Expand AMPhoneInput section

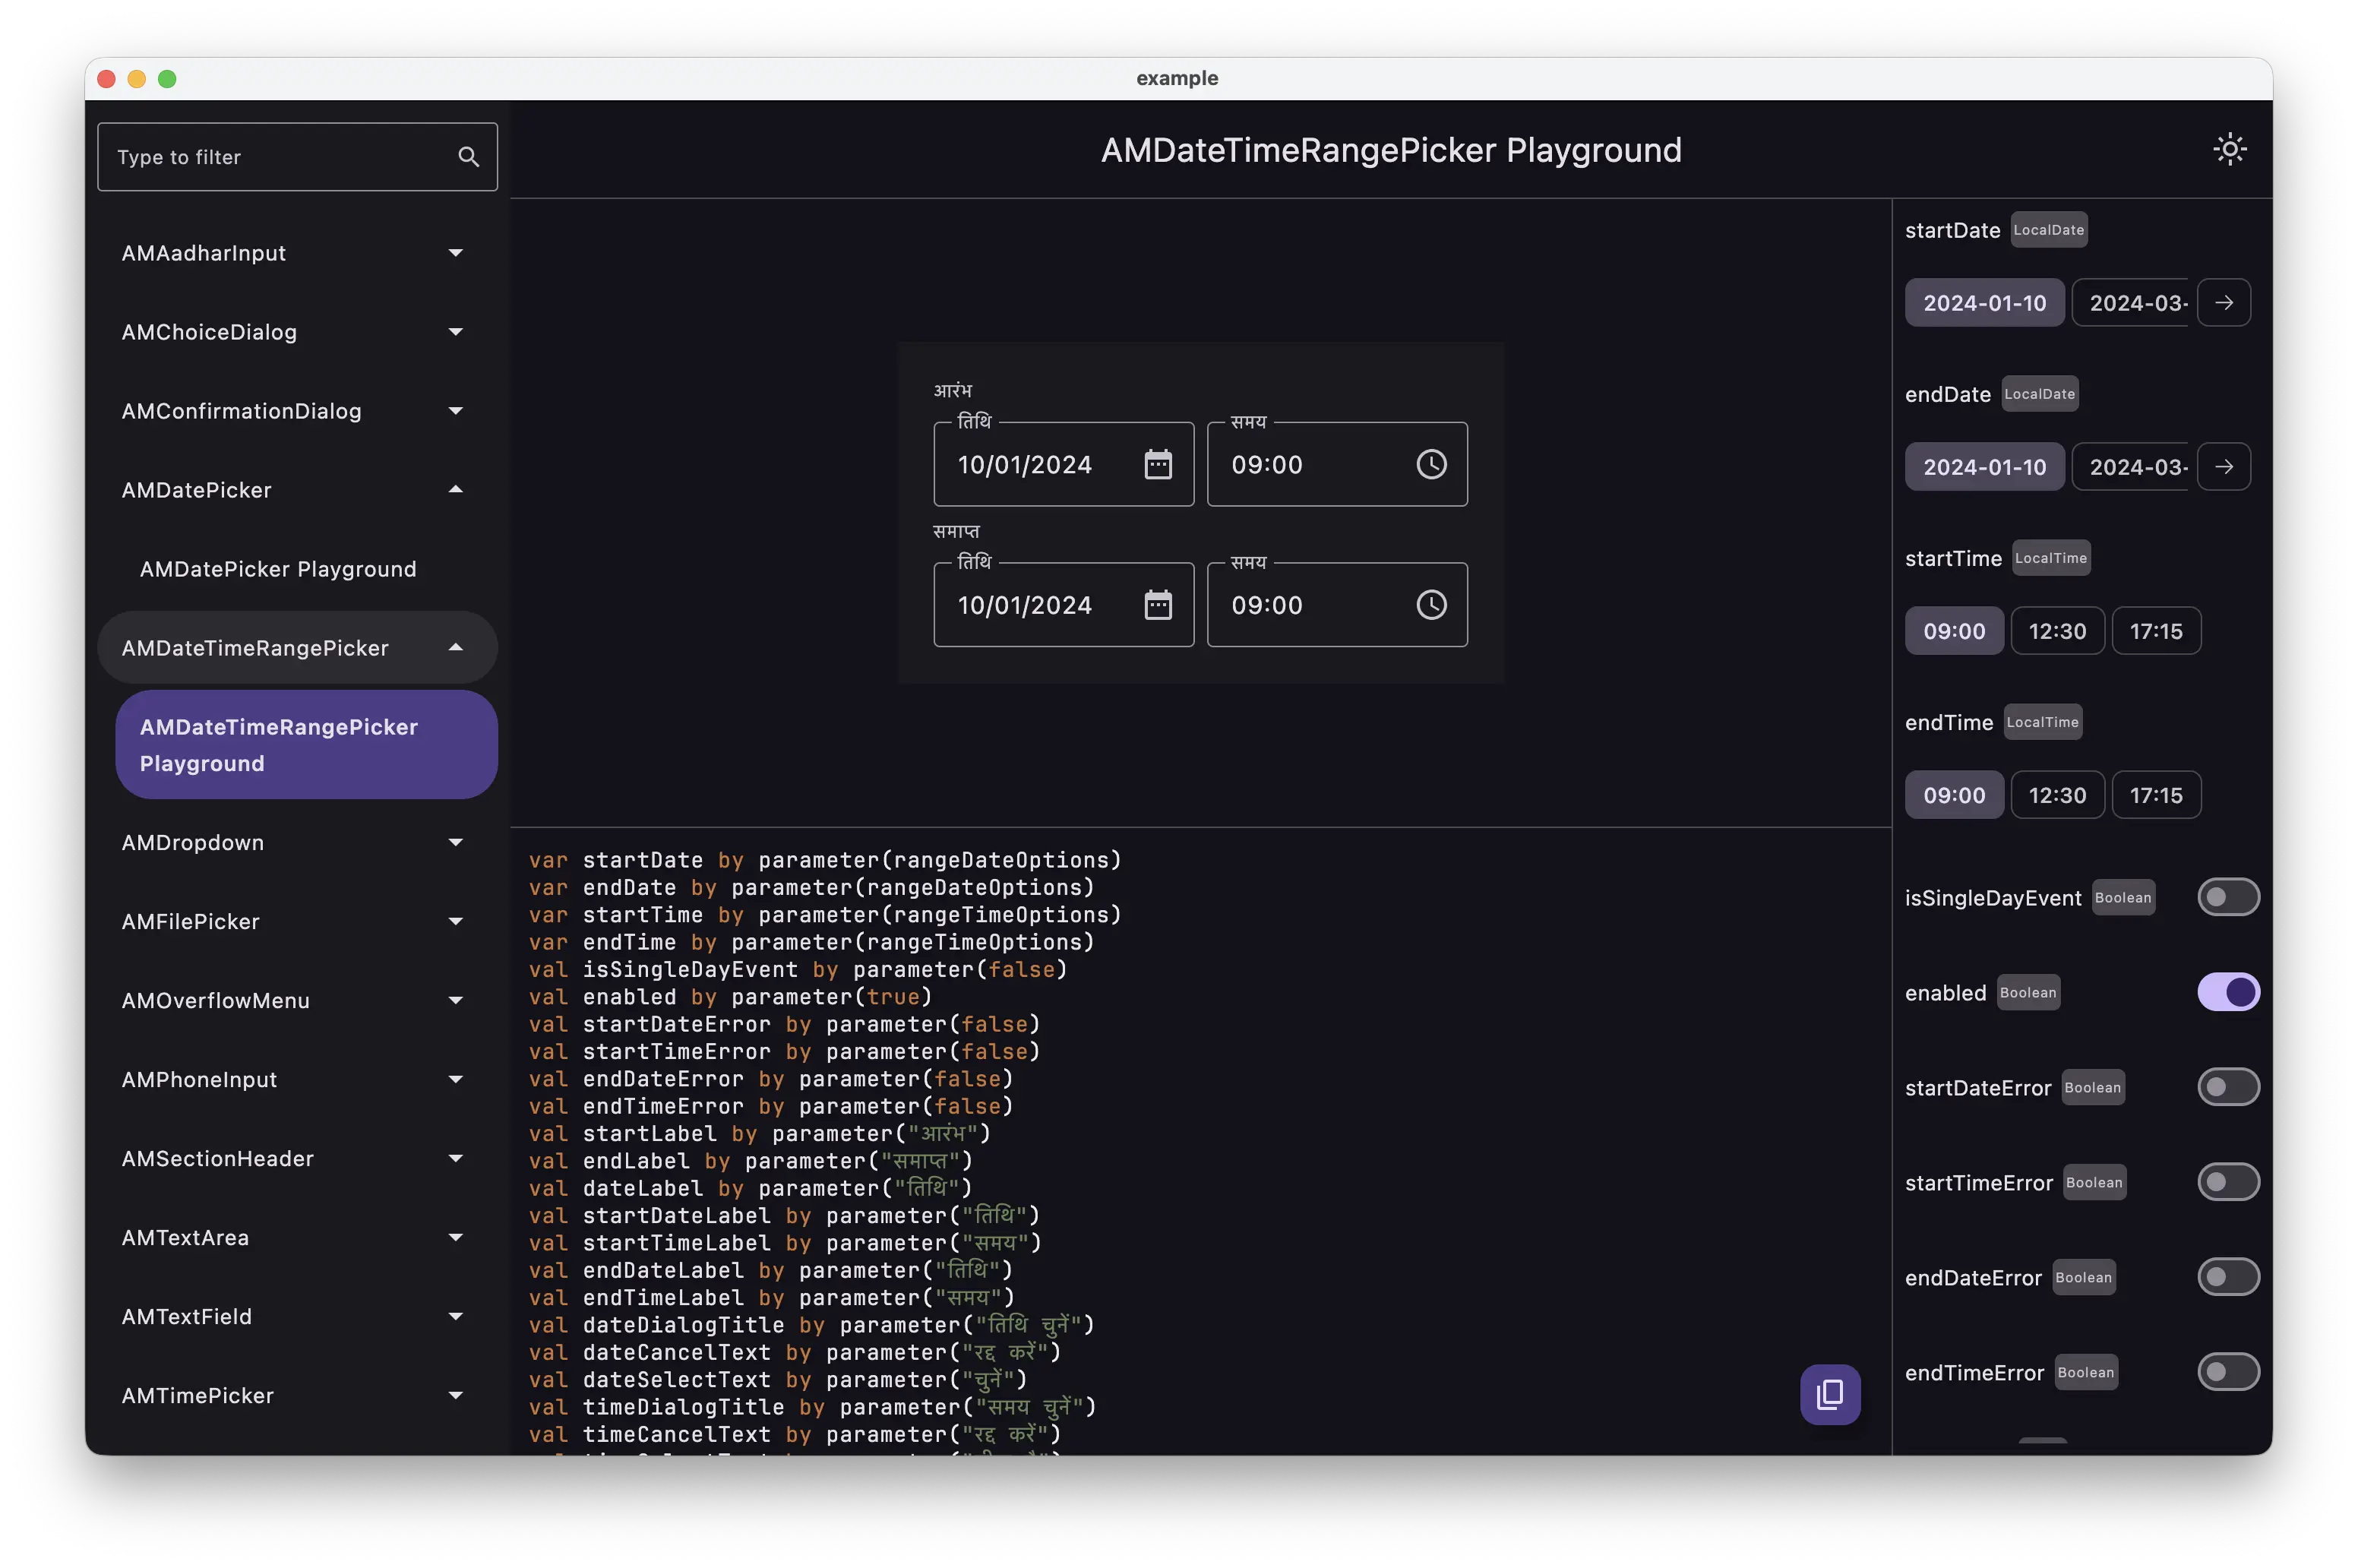[x=297, y=1080]
